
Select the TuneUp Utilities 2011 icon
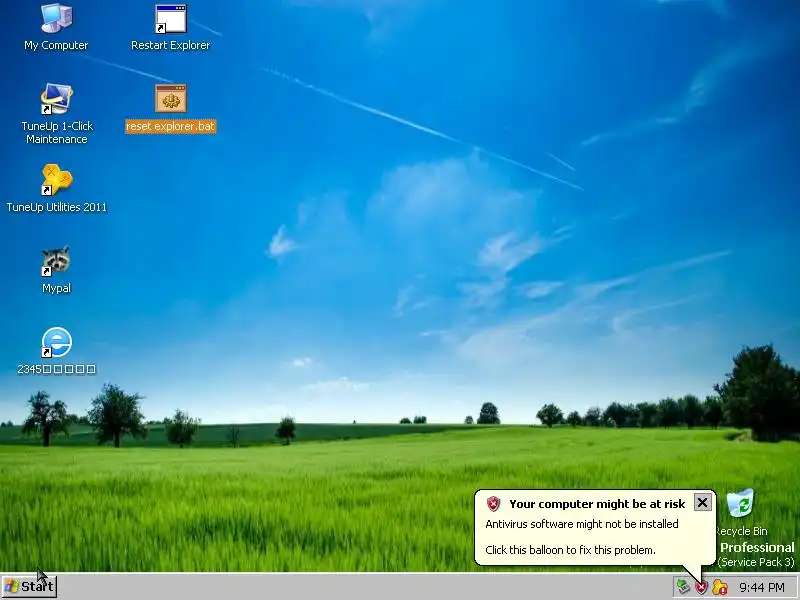56,180
